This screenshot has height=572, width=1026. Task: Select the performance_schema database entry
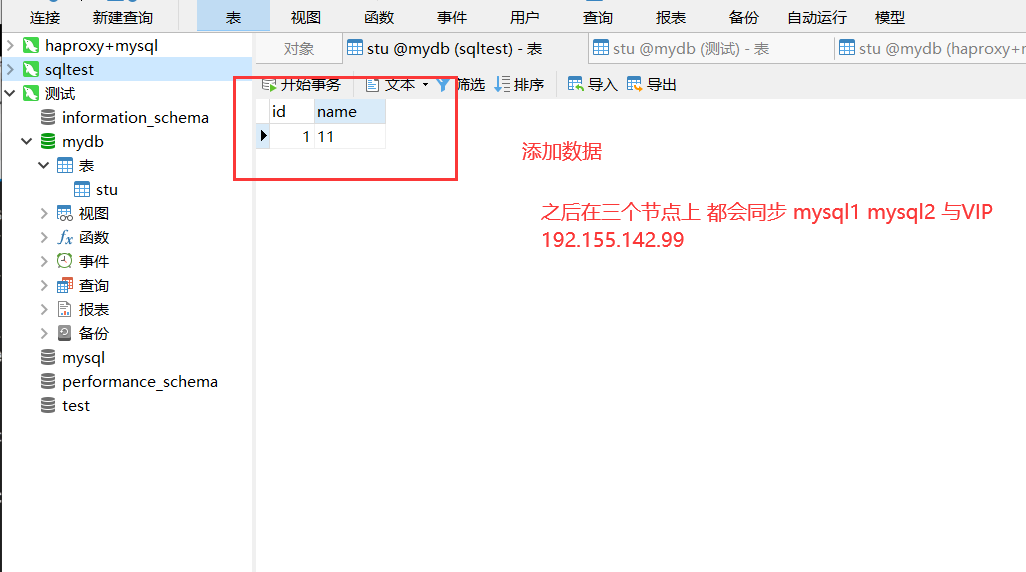140,382
